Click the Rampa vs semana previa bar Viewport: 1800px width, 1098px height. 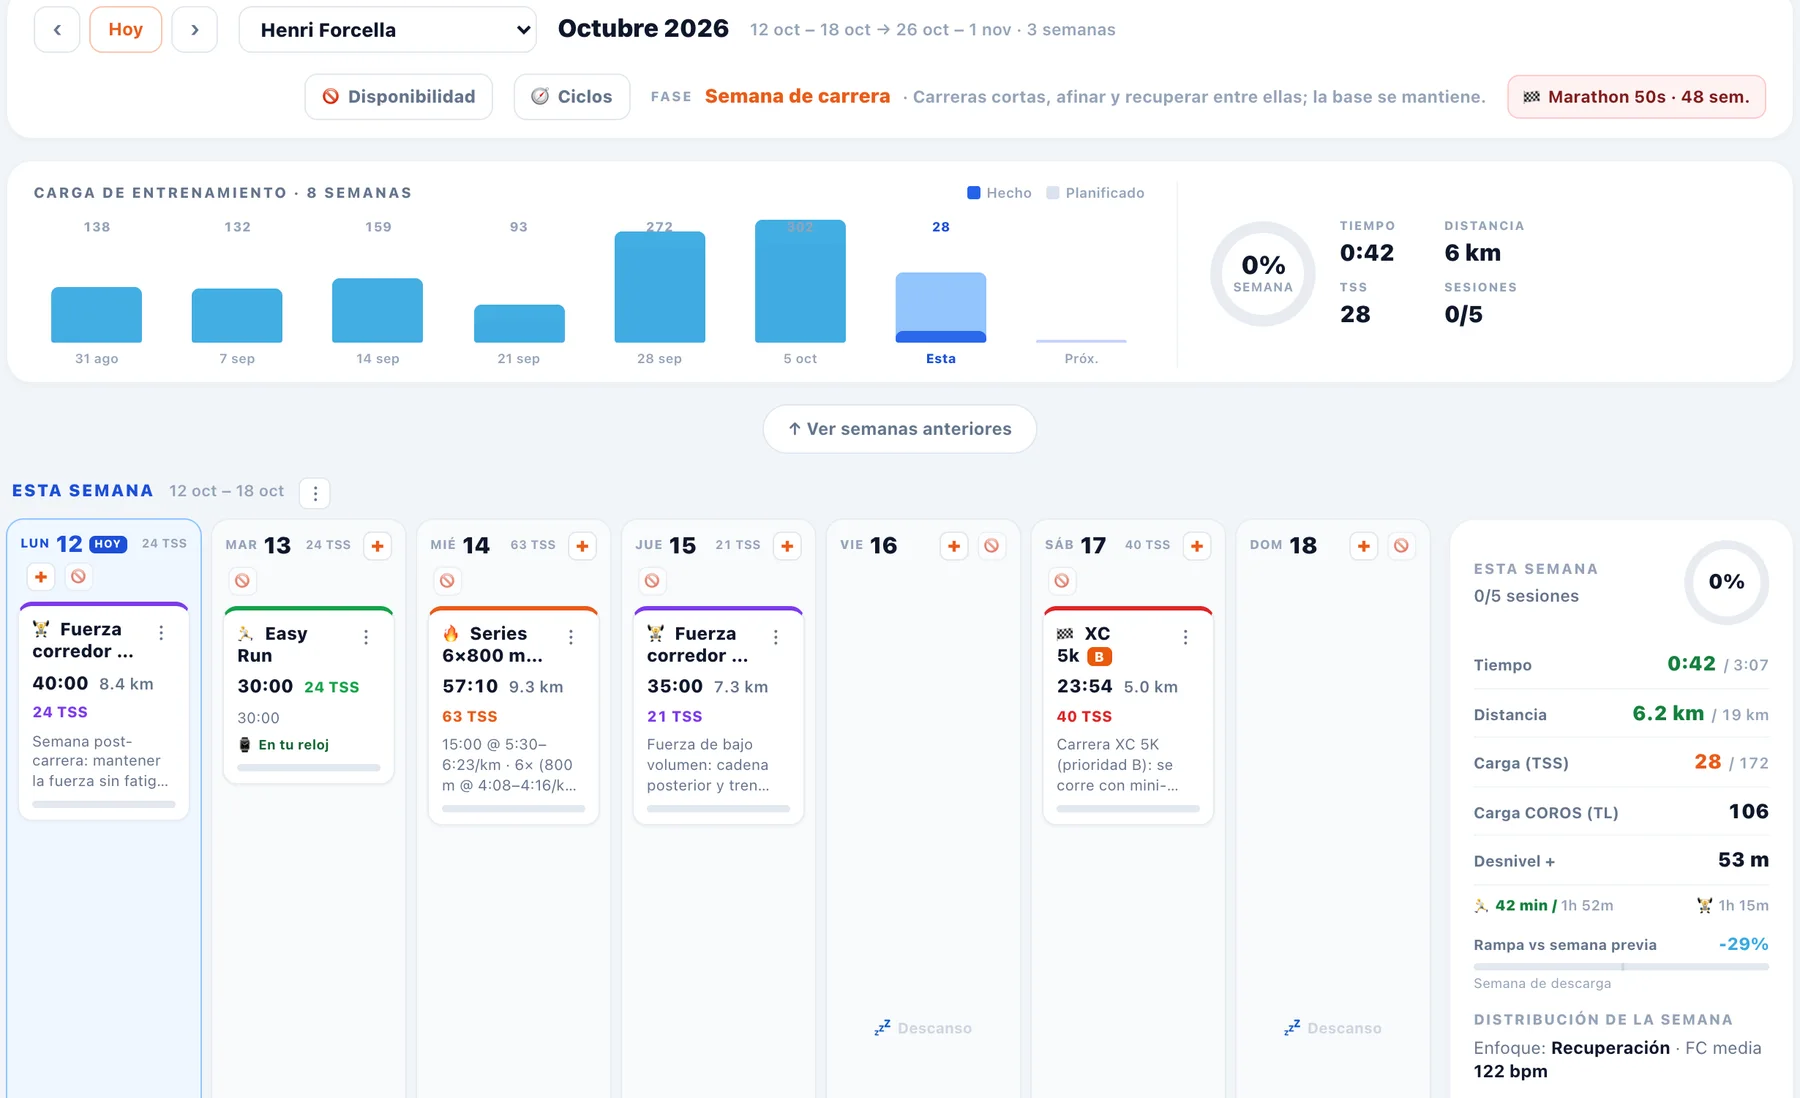coord(1621,967)
